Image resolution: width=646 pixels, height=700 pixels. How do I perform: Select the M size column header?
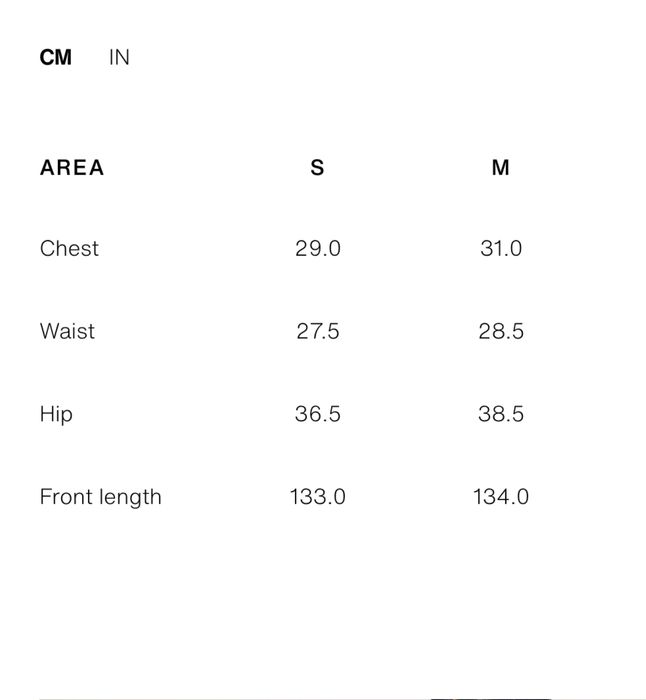tap(501, 168)
